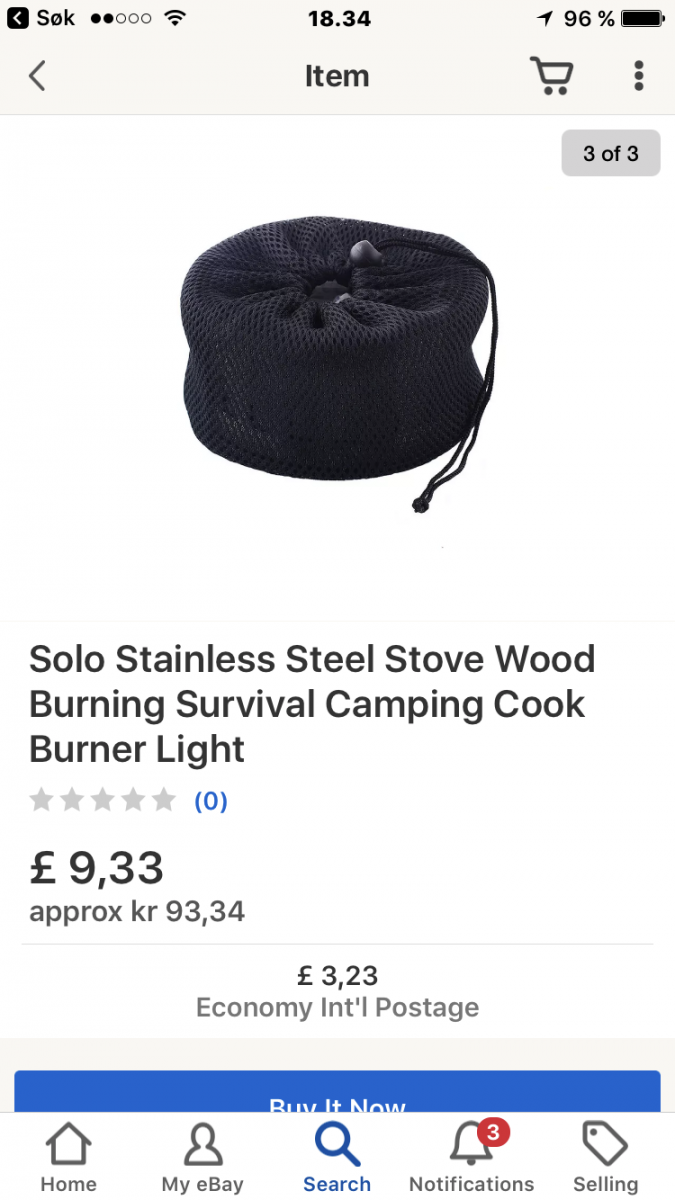Screen dimensions: 675x1200
Task: Tap the five-star rating row
Action: tap(103, 800)
